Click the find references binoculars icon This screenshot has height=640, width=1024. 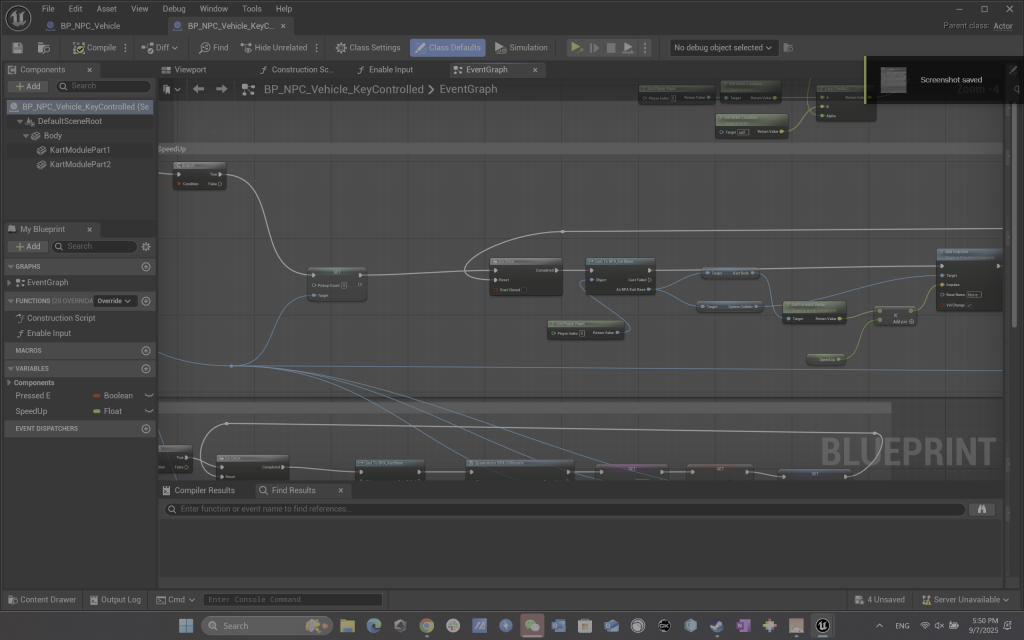click(x=982, y=509)
